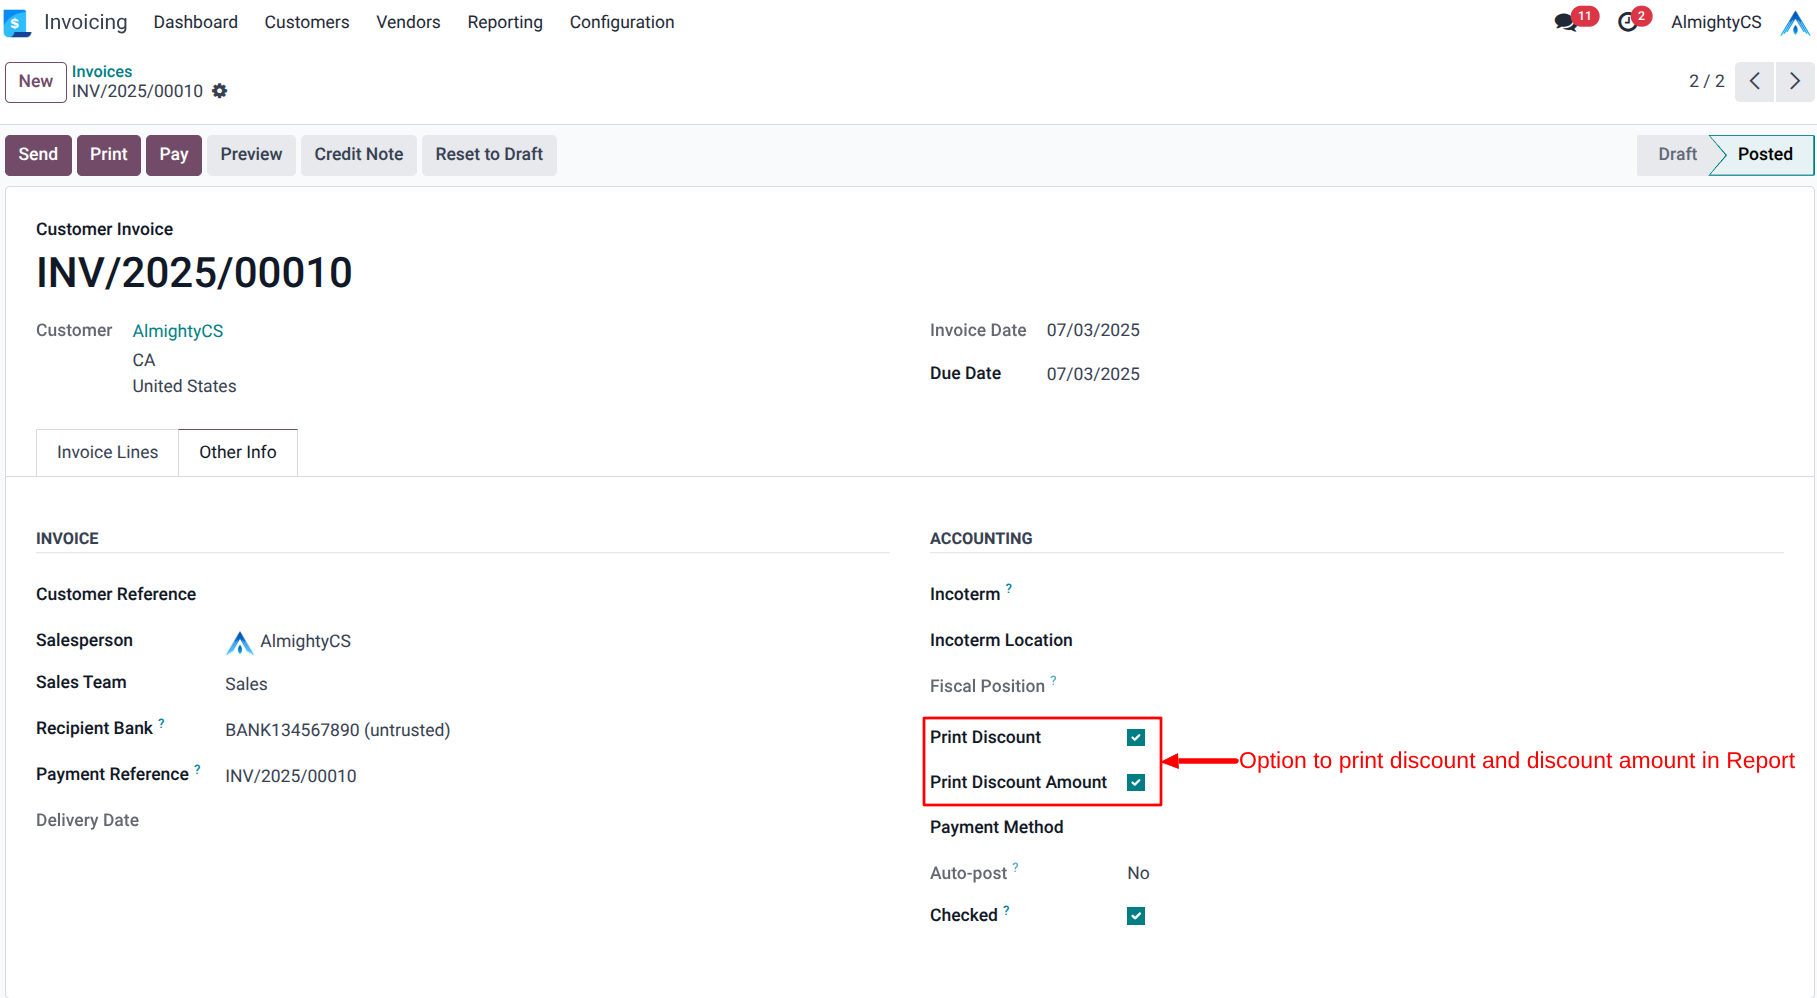The height and width of the screenshot is (998, 1817).
Task: Click the Credit Note button
Action: [x=359, y=154]
